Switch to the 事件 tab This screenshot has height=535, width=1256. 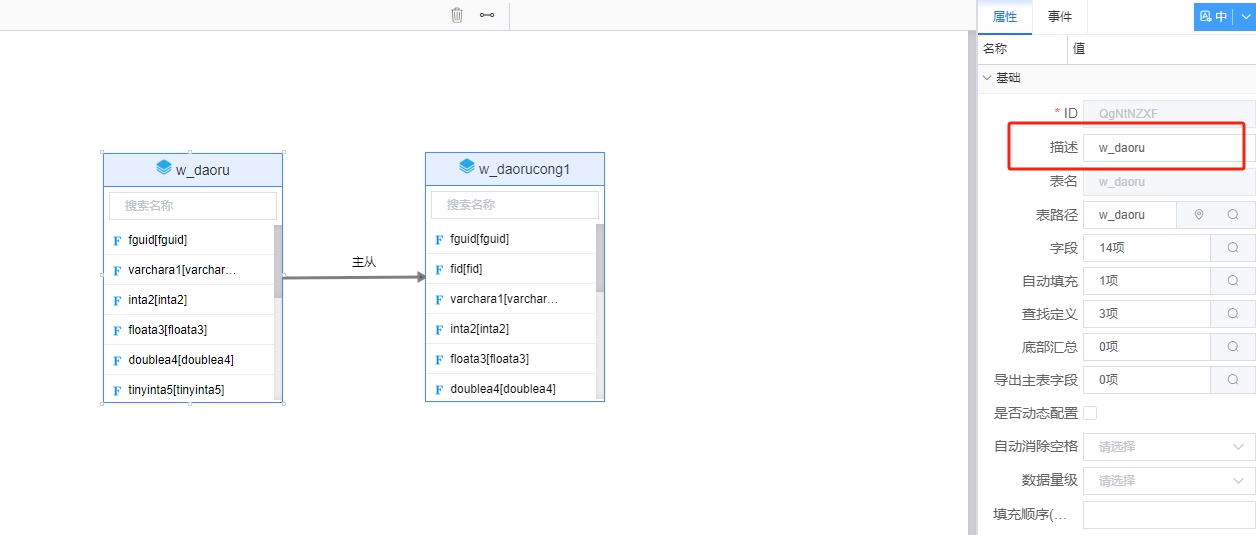[x=1060, y=17]
